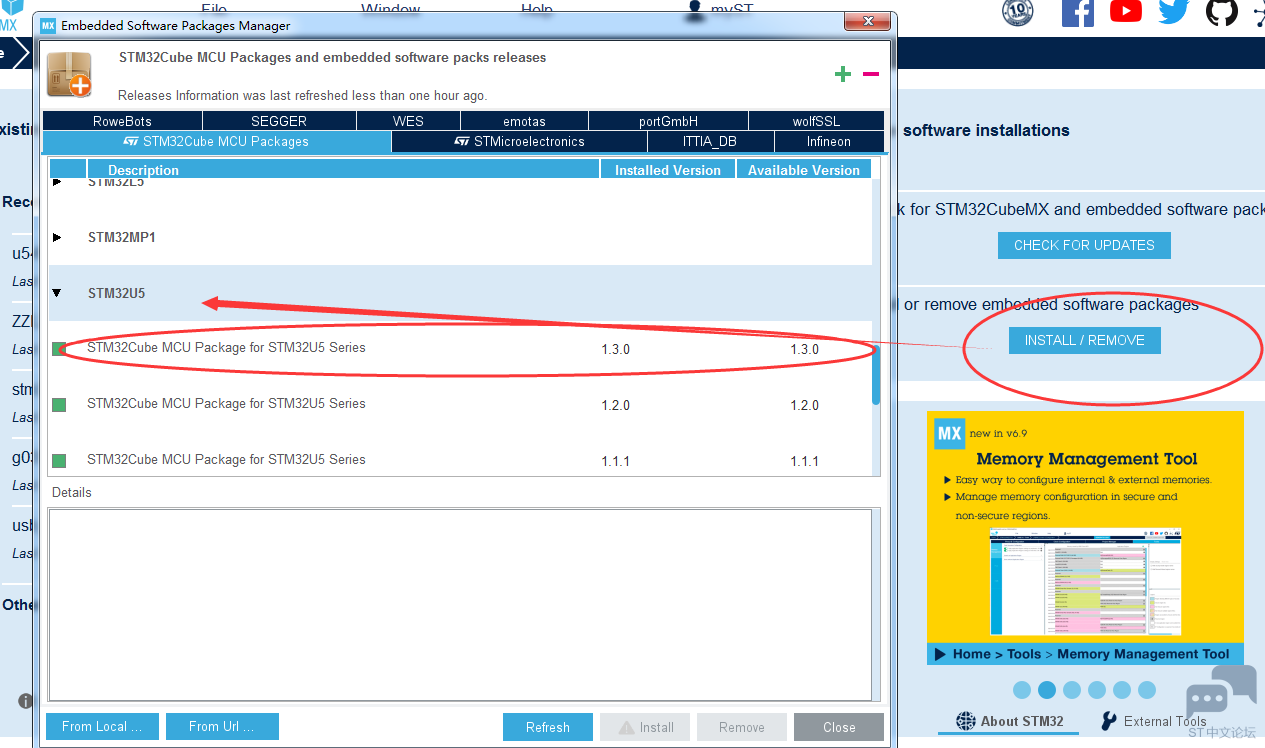The image size is (1265, 748).
Task: Click the package list vertical scrollbar
Action: pyautogui.click(x=876, y=375)
